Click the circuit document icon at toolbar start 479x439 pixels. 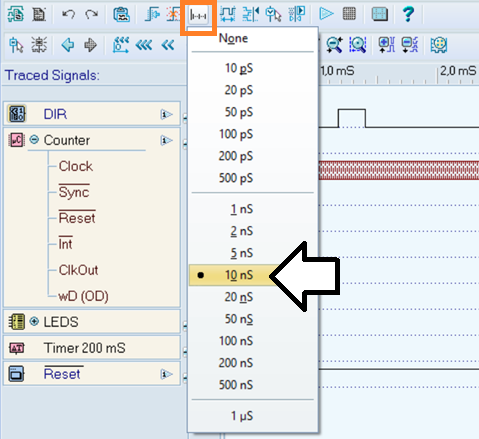click(16, 14)
